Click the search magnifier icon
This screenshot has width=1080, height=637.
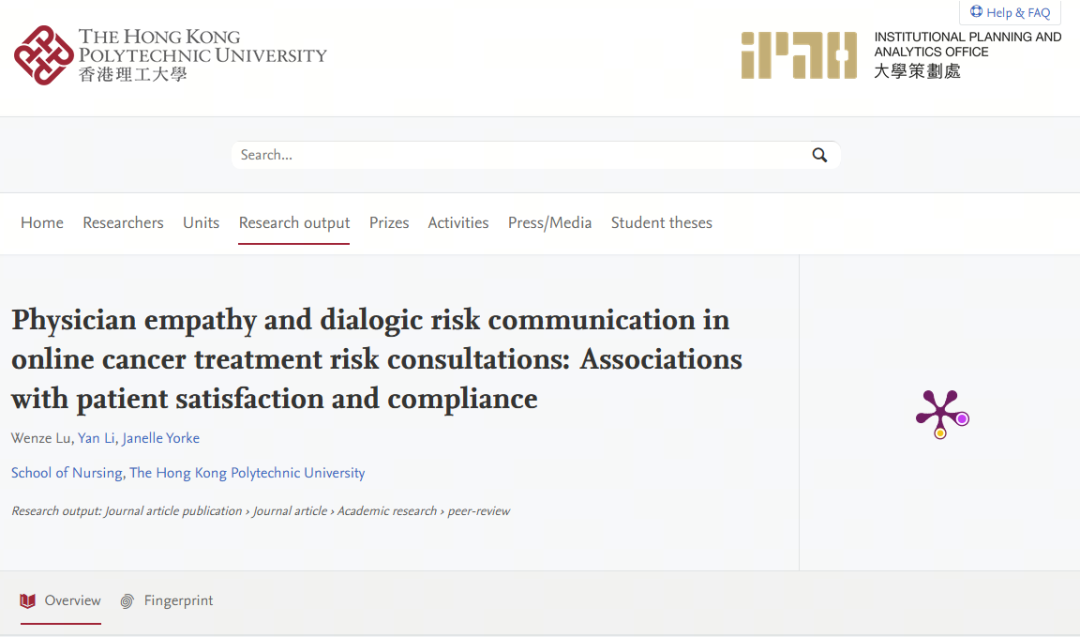[819, 155]
